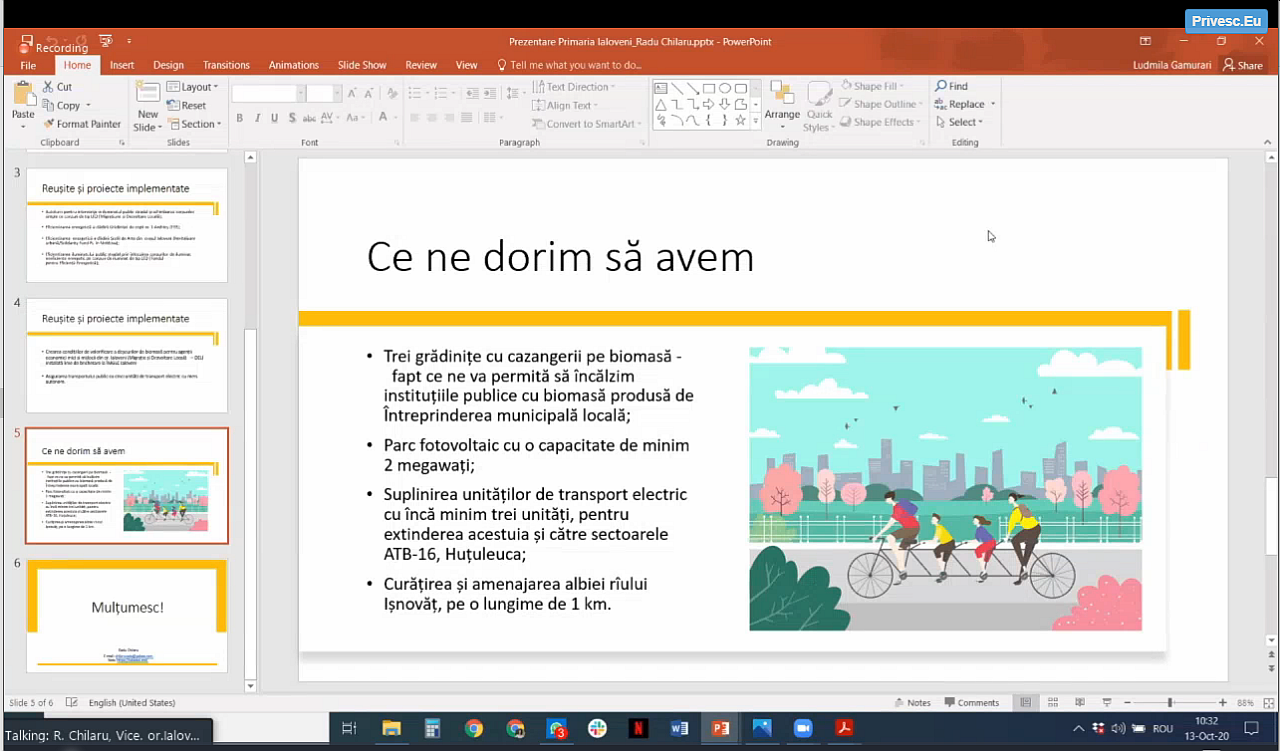Start Slide Show from status bar icon
Screen dimensions: 1280x751
(x=1107, y=703)
